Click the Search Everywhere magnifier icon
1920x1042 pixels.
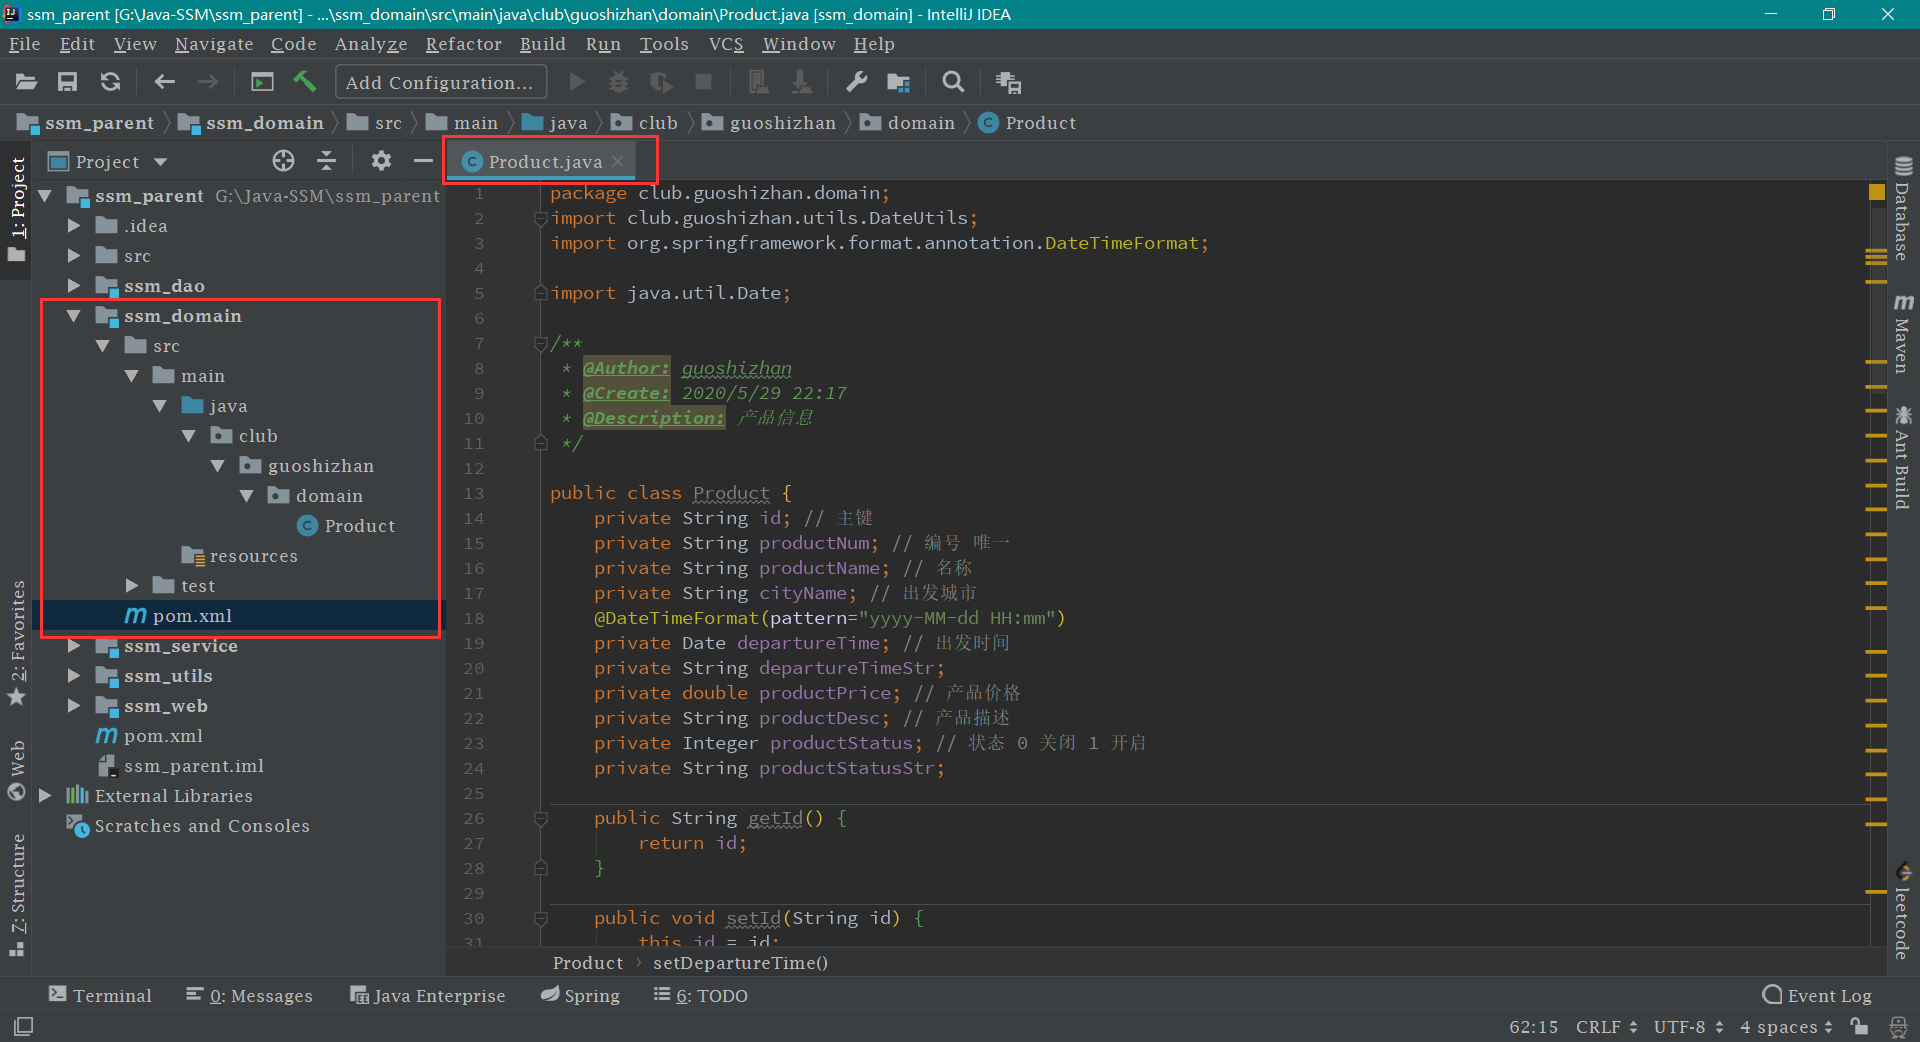click(x=953, y=82)
